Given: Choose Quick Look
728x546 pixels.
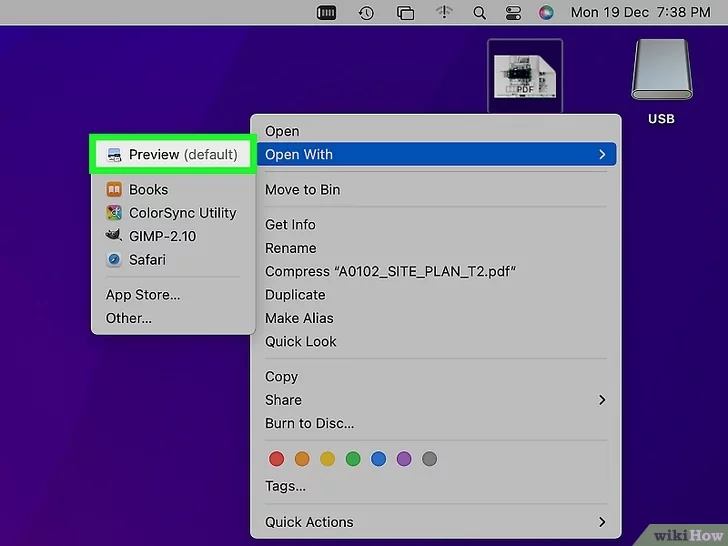Looking at the screenshot, I should [x=436, y=342].
